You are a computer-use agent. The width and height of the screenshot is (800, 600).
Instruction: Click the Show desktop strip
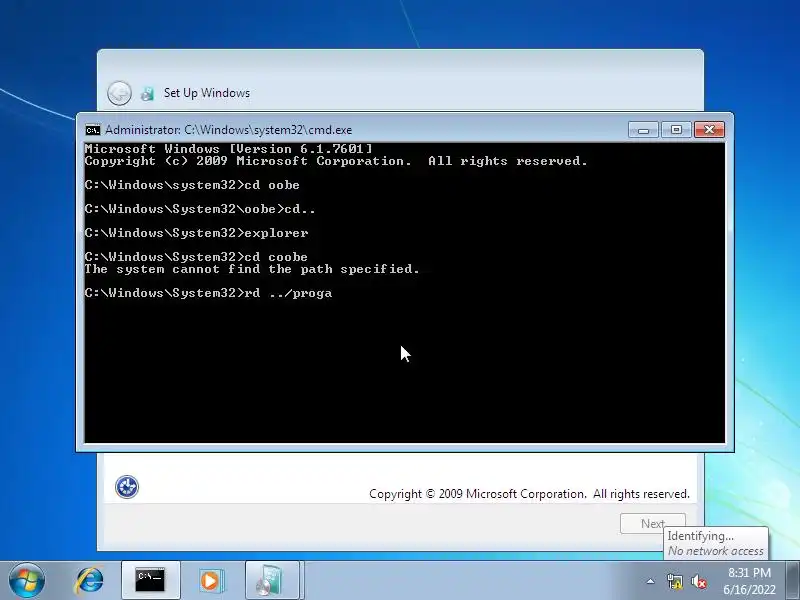click(x=792, y=581)
